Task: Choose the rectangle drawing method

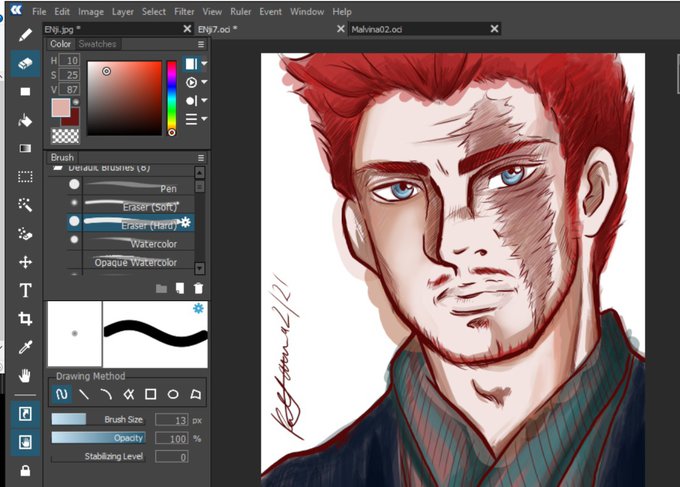Action: (x=150, y=394)
